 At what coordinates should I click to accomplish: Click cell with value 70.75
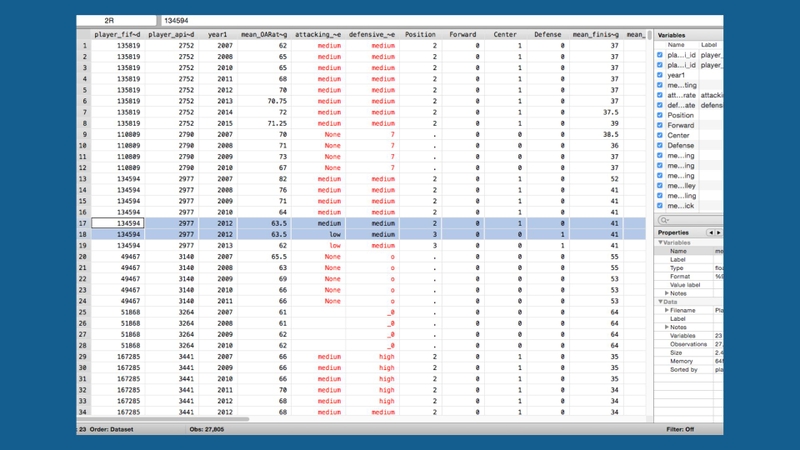(x=264, y=101)
